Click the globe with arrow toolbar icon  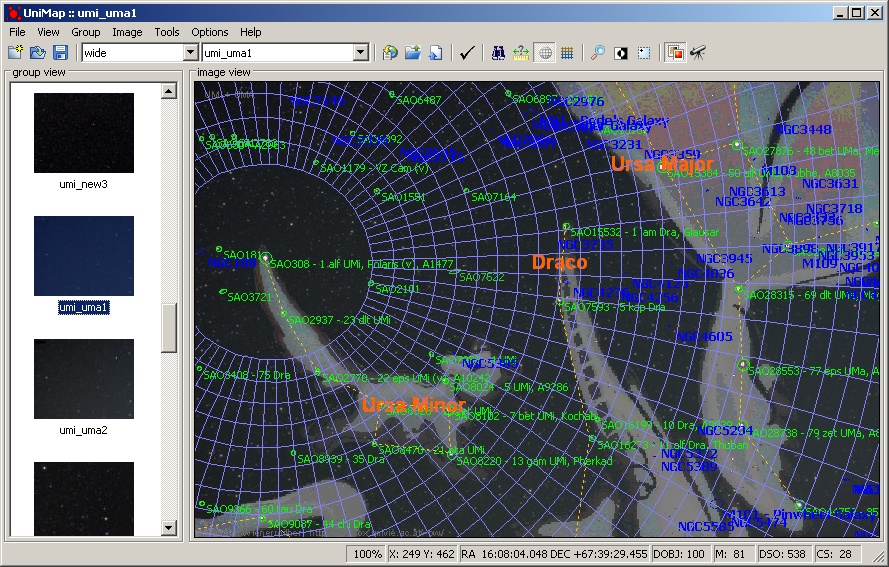point(390,53)
